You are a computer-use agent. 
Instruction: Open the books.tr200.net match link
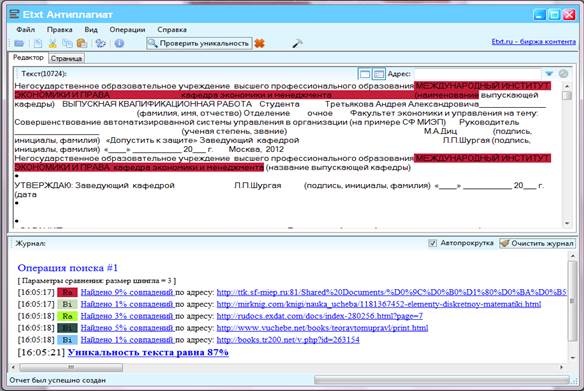tap(288, 340)
